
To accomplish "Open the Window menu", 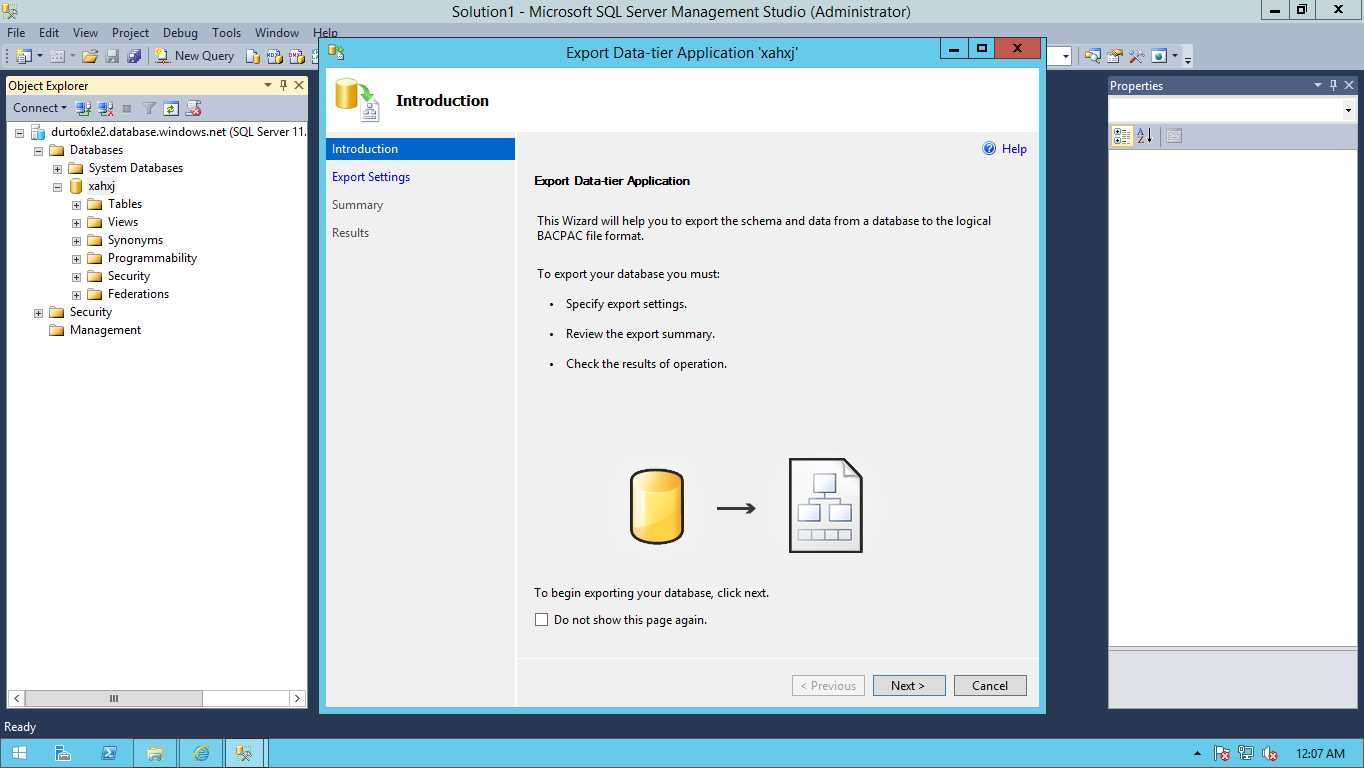I will coord(277,33).
